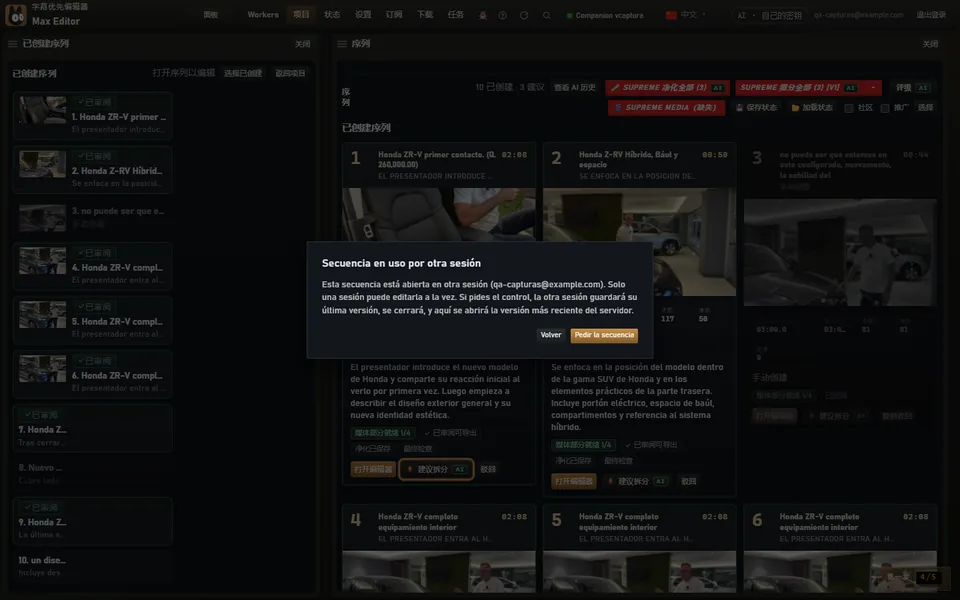Click the AI badge on the 评级 button
This screenshot has width=960, height=600.
[923, 88]
